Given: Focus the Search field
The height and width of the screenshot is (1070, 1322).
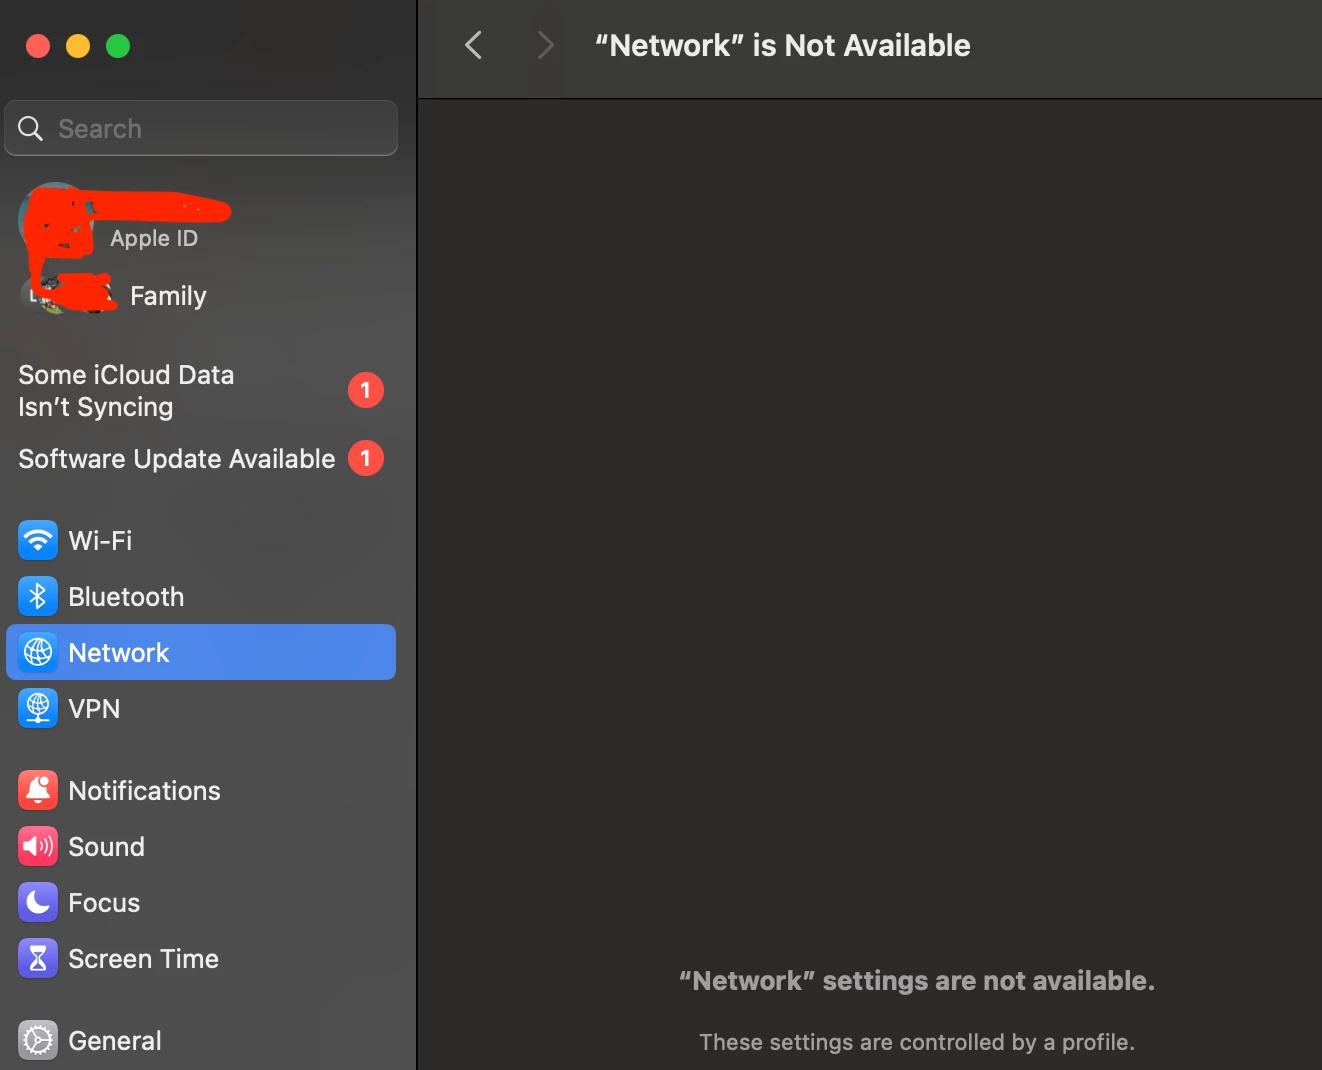Looking at the screenshot, I should 201,128.
